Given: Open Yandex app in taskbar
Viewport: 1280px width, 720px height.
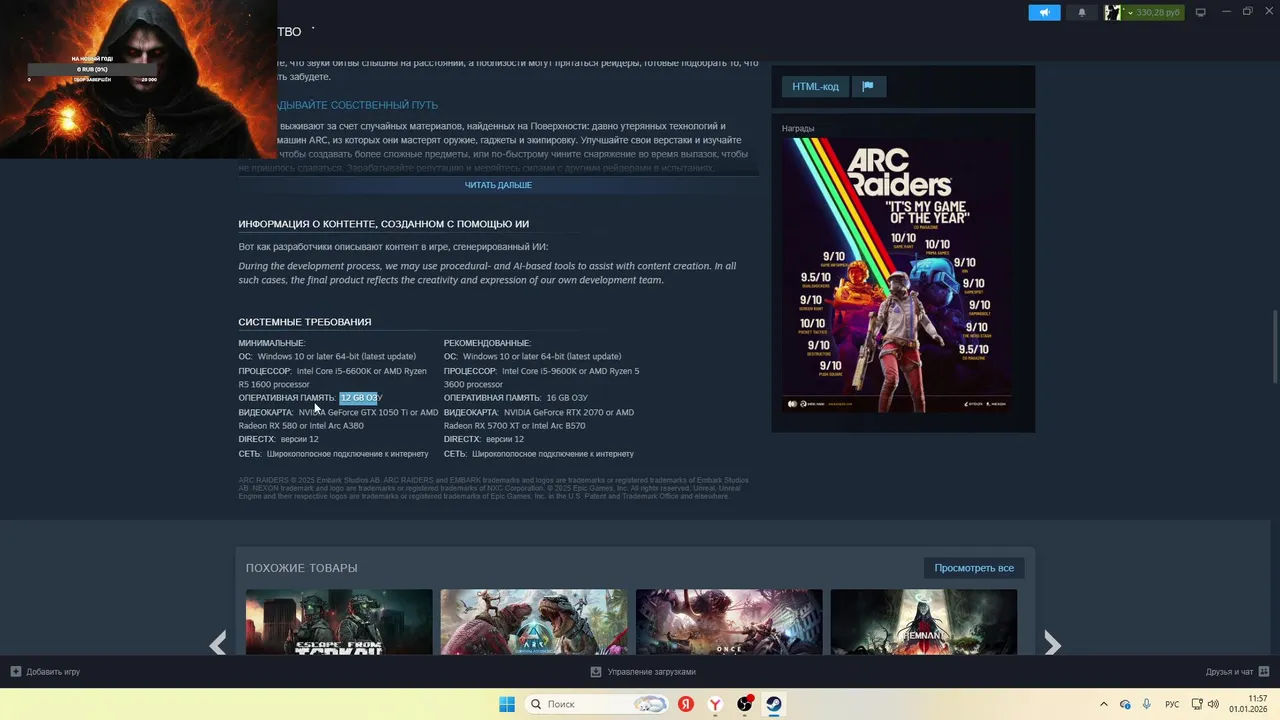Looking at the screenshot, I should (686, 704).
